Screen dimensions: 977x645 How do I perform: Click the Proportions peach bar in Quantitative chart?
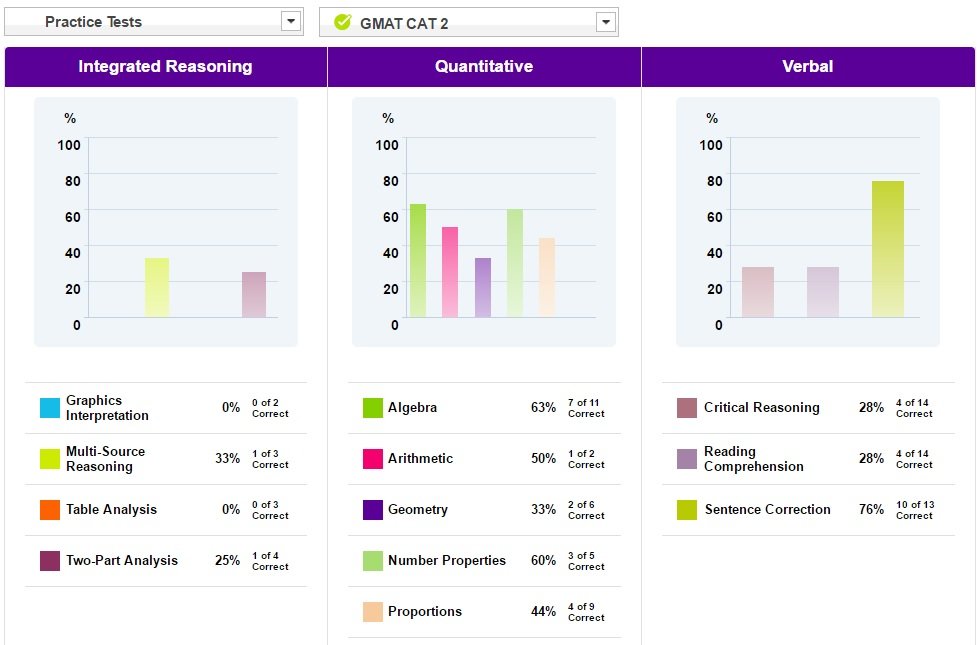[x=547, y=277]
